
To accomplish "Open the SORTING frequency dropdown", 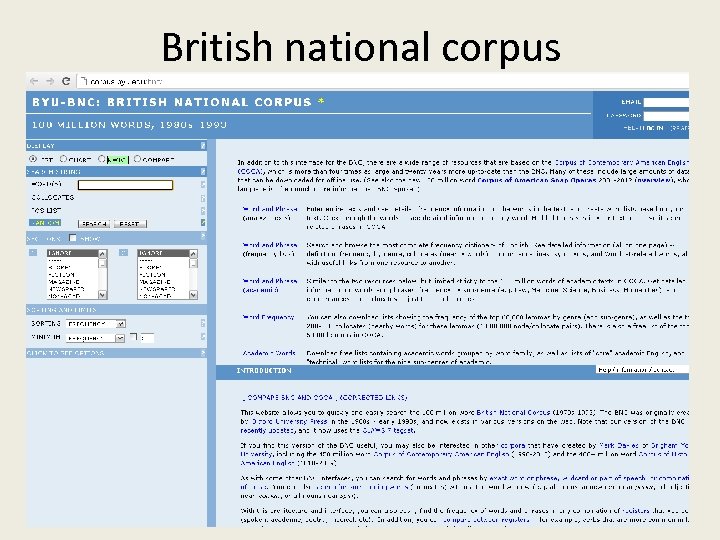I will (x=96, y=324).
